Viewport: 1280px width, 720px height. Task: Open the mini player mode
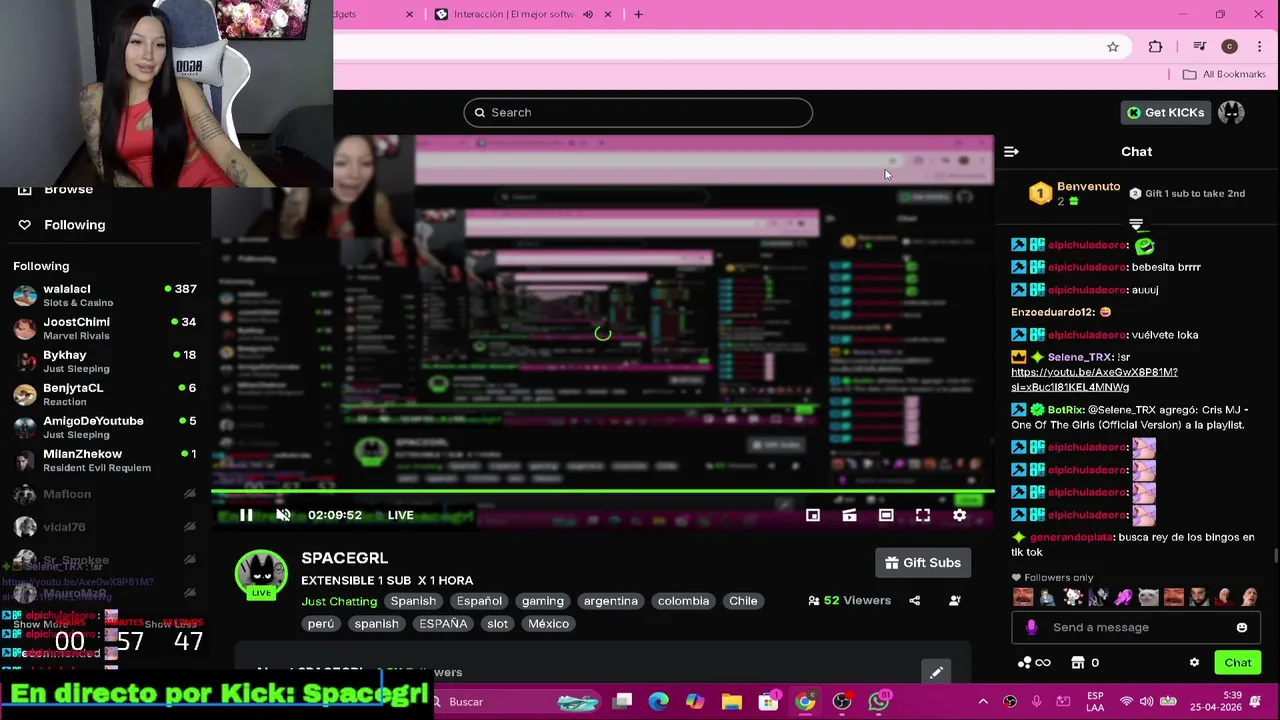click(x=813, y=515)
